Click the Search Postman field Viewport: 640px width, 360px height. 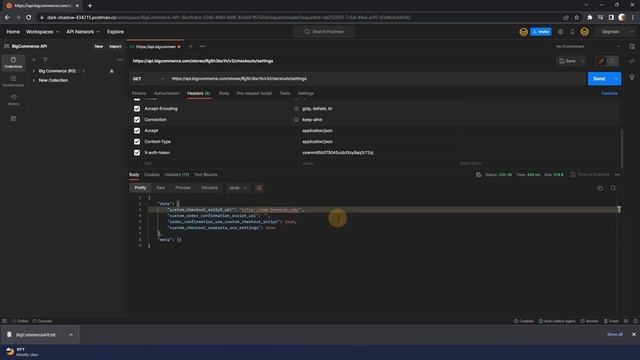click(324, 32)
